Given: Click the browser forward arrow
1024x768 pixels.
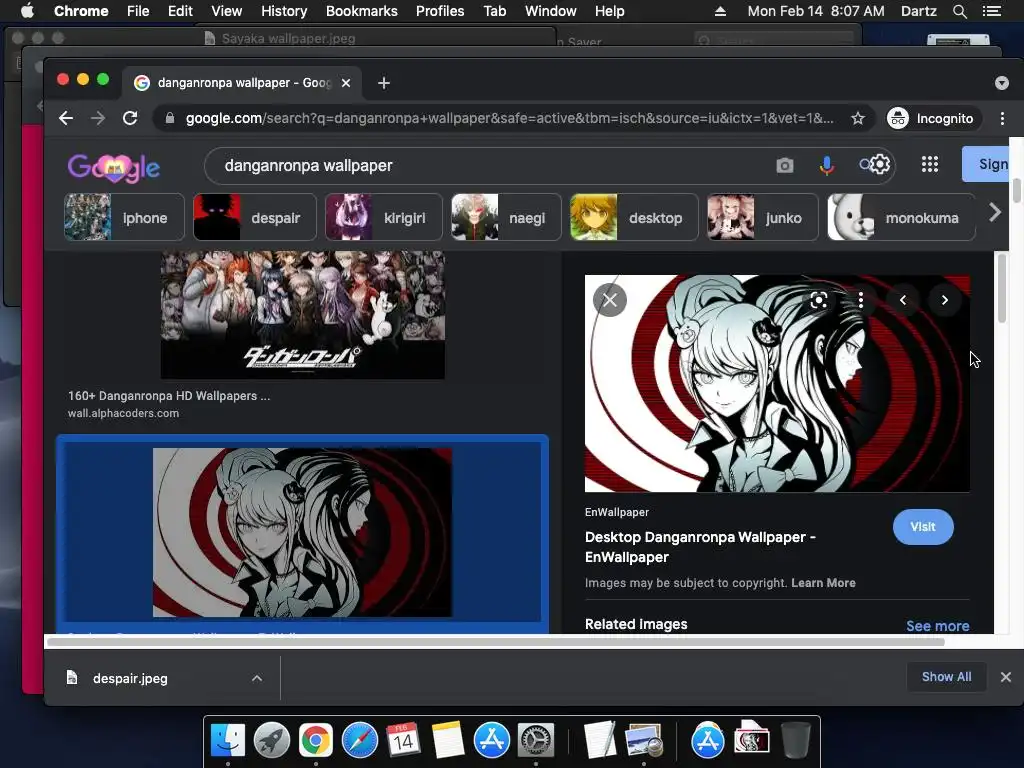Looking at the screenshot, I should click(98, 118).
